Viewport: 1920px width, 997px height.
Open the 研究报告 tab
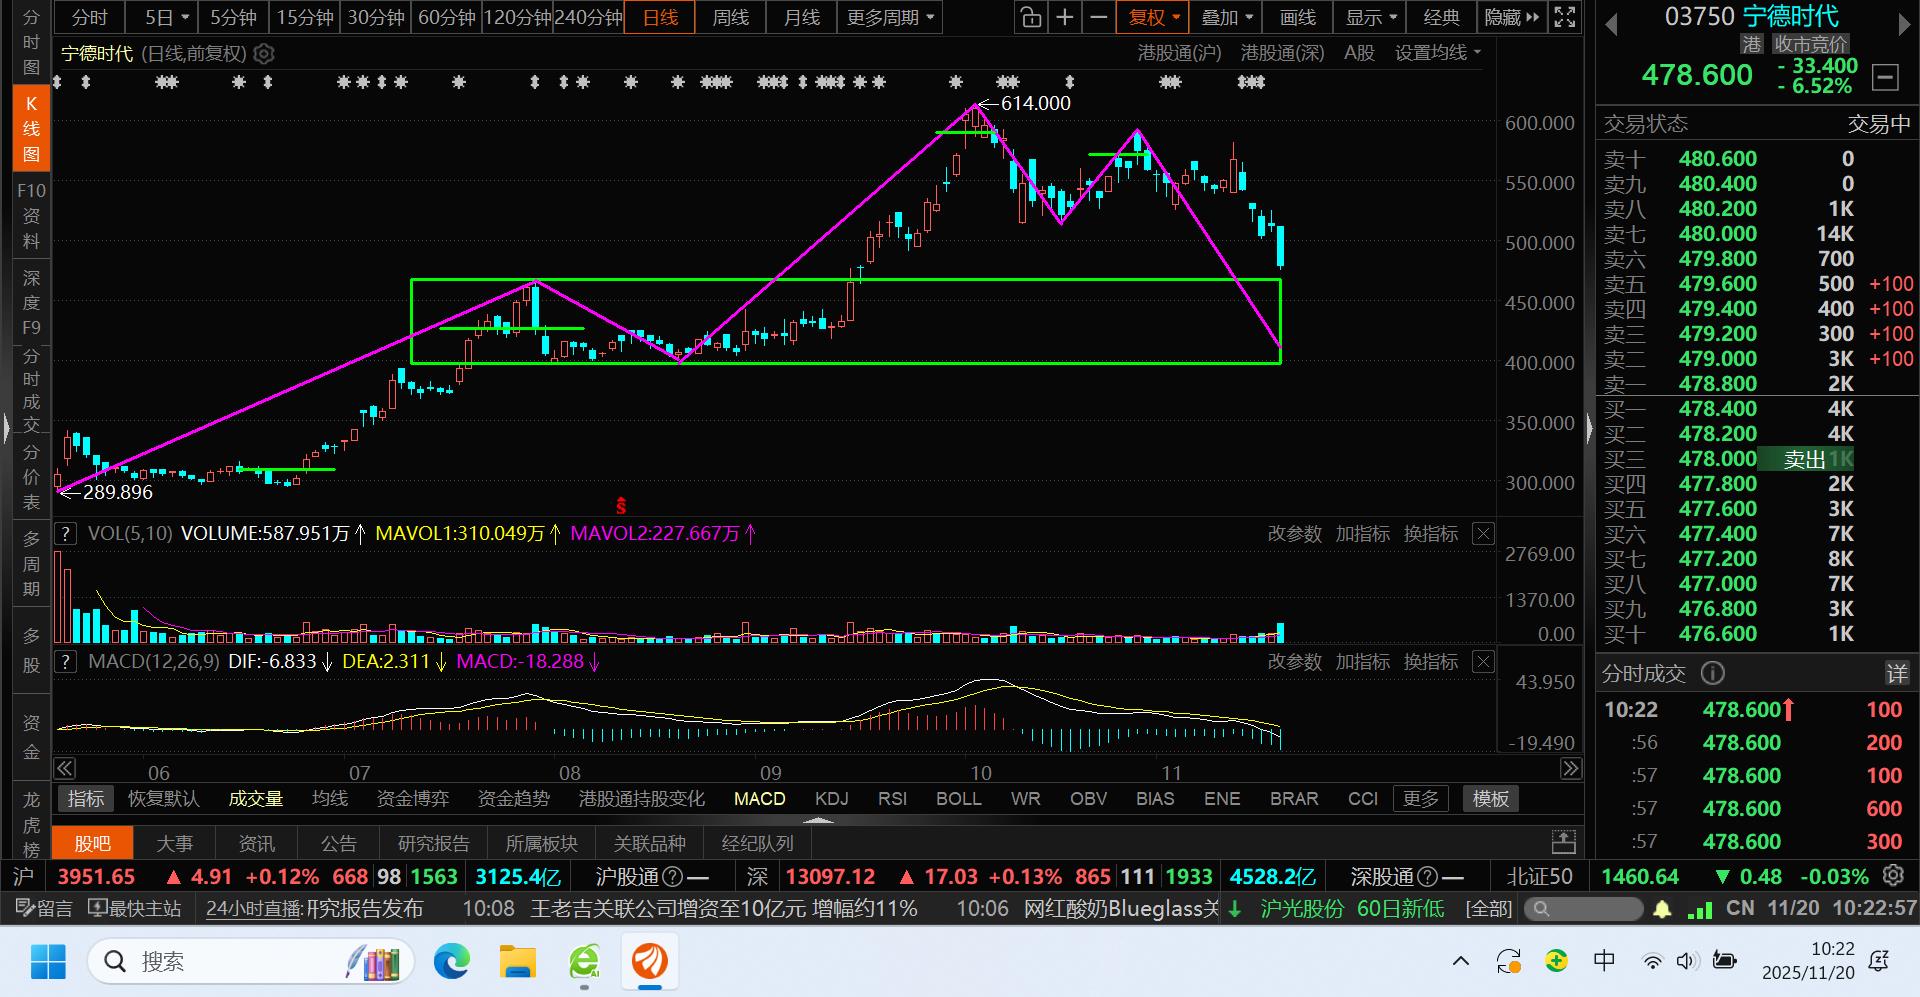pyautogui.click(x=434, y=843)
